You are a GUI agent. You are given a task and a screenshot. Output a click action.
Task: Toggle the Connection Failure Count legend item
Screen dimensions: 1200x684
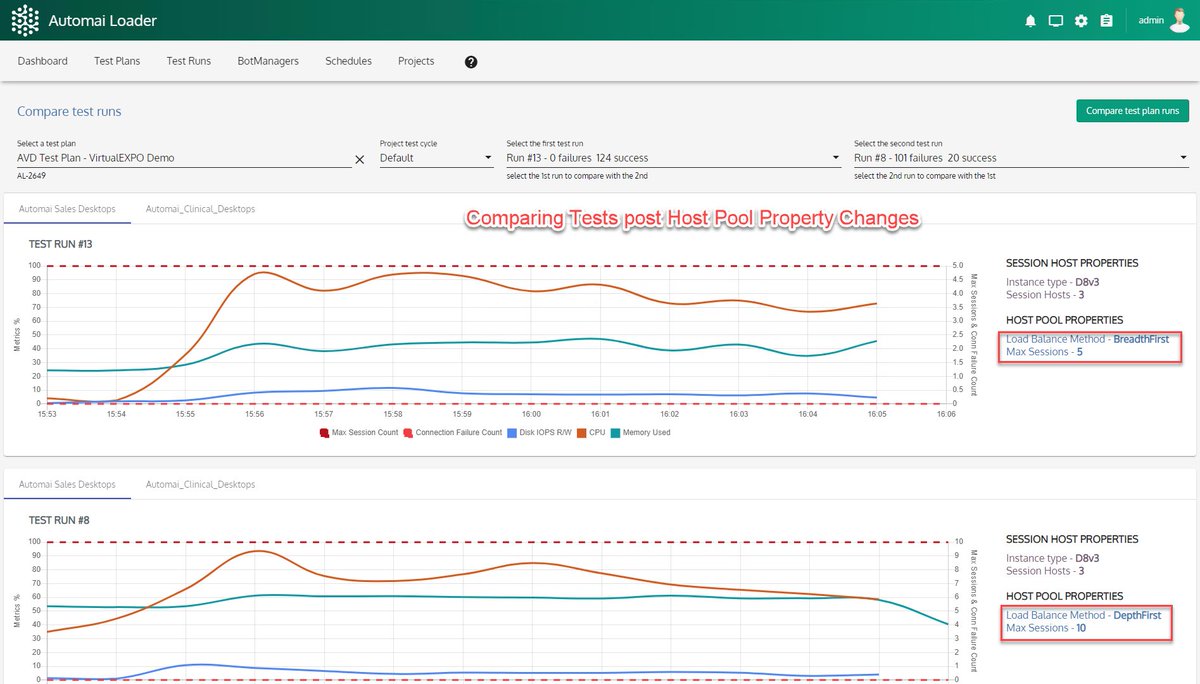point(452,433)
